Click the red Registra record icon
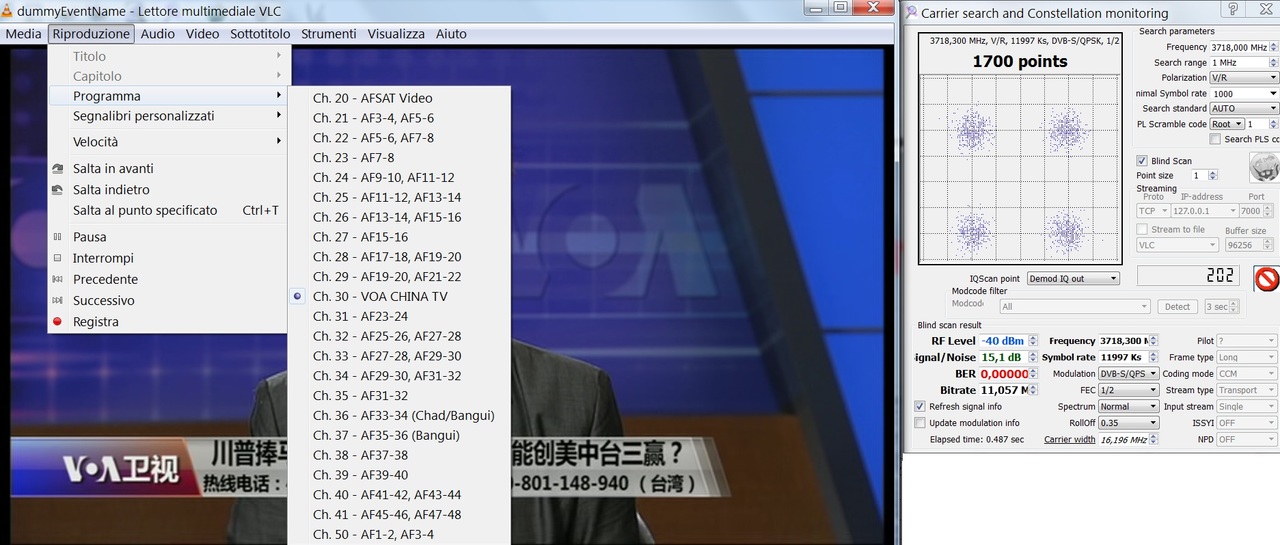The width and height of the screenshot is (1280, 545). click(x=57, y=322)
